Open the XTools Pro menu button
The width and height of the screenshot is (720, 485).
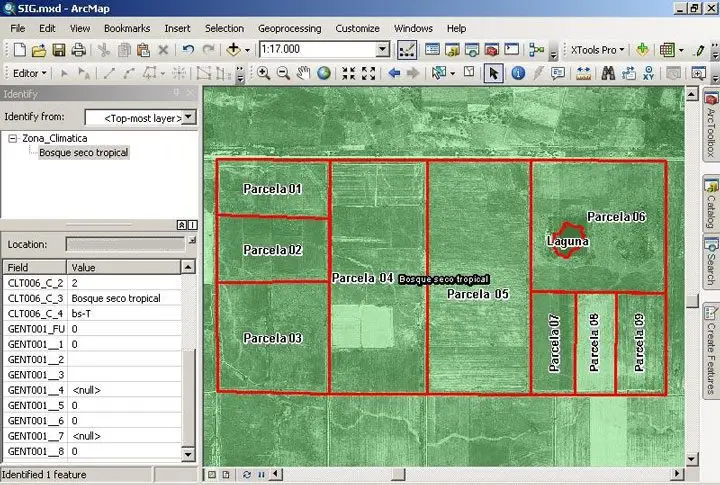(597, 50)
